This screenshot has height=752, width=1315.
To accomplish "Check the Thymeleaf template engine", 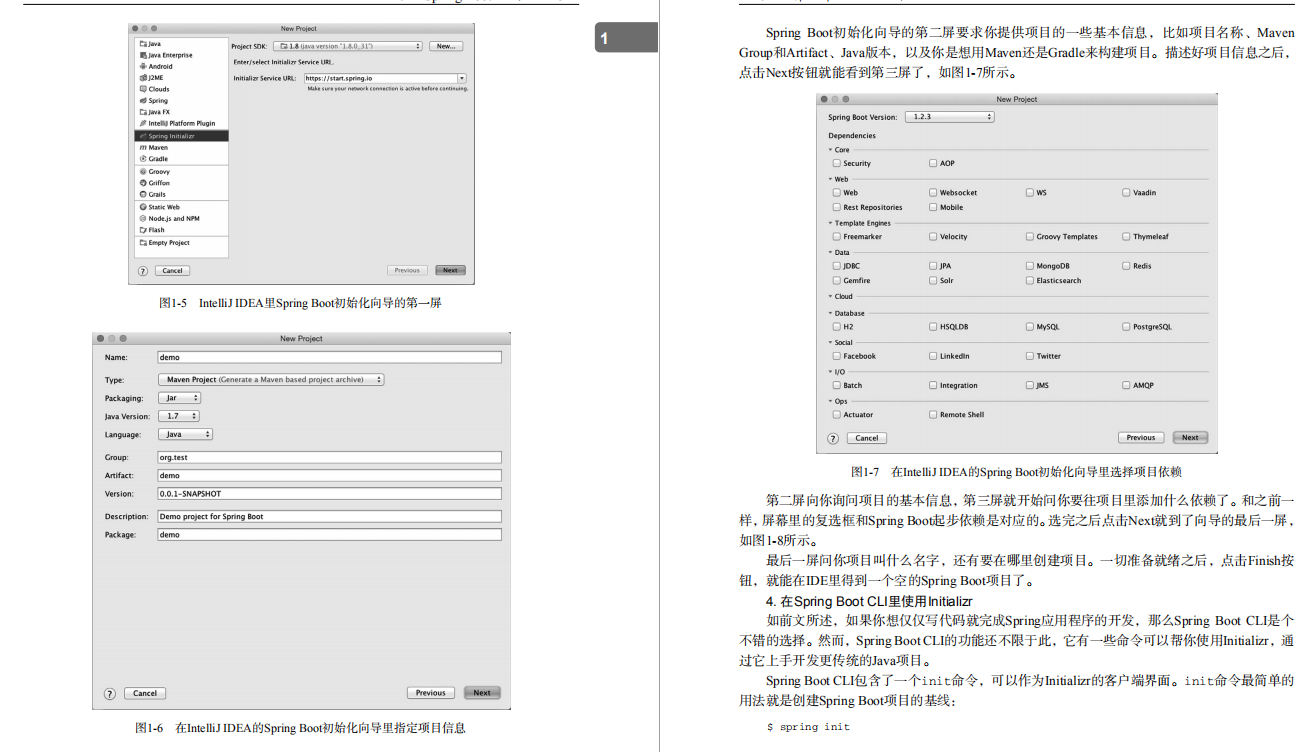I will [1126, 237].
